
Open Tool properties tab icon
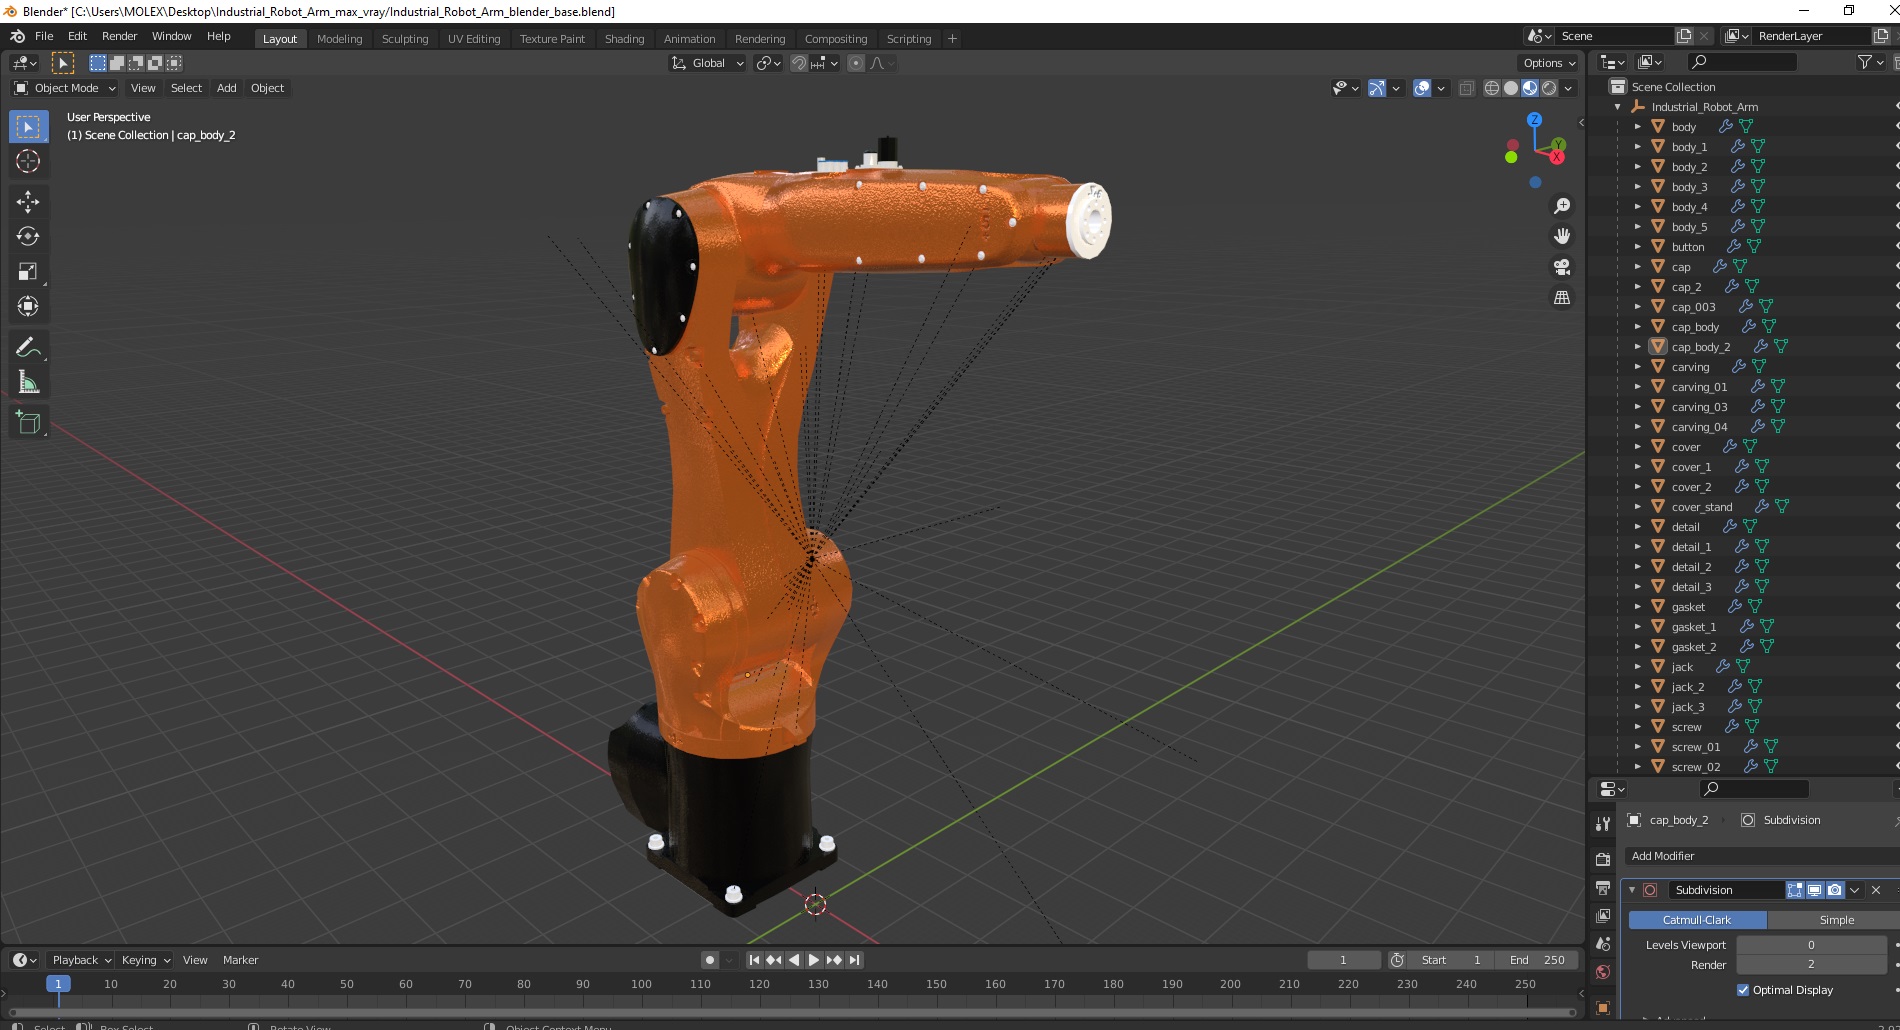pos(1603,823)
